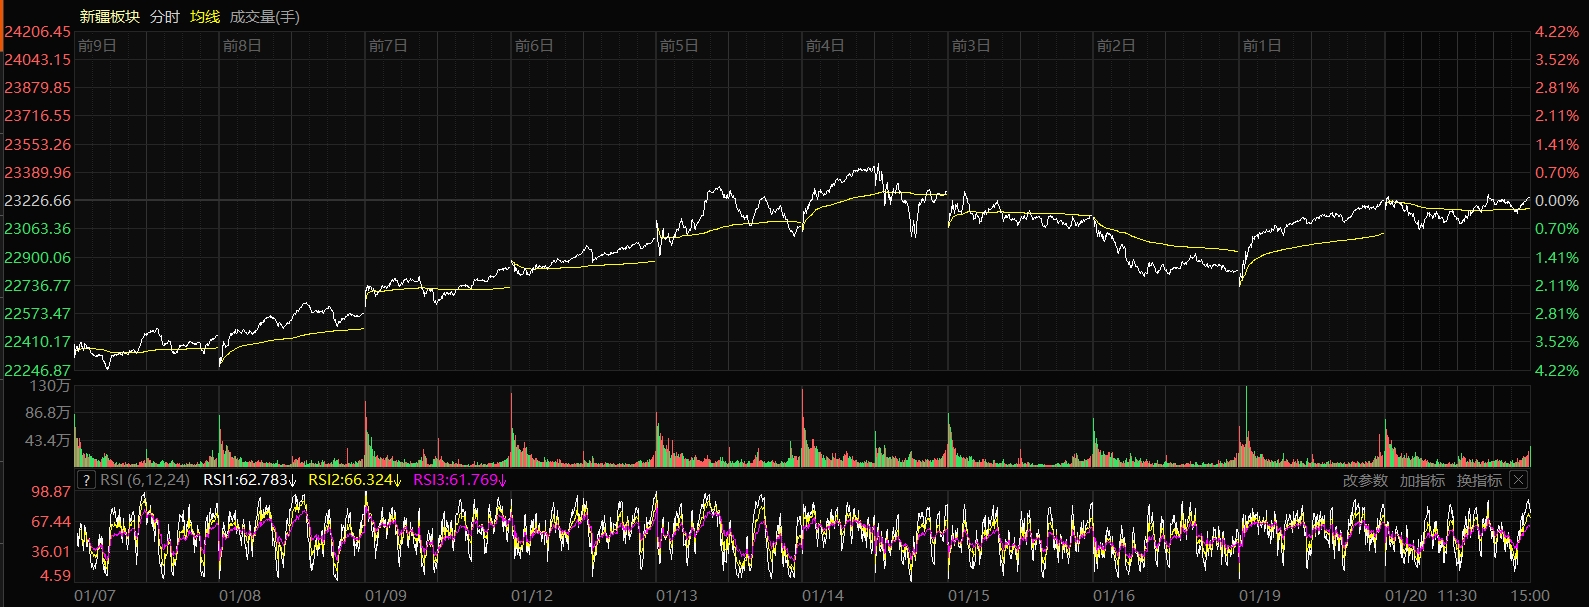Click the 成交量(手) volume label

coord(264,17)
